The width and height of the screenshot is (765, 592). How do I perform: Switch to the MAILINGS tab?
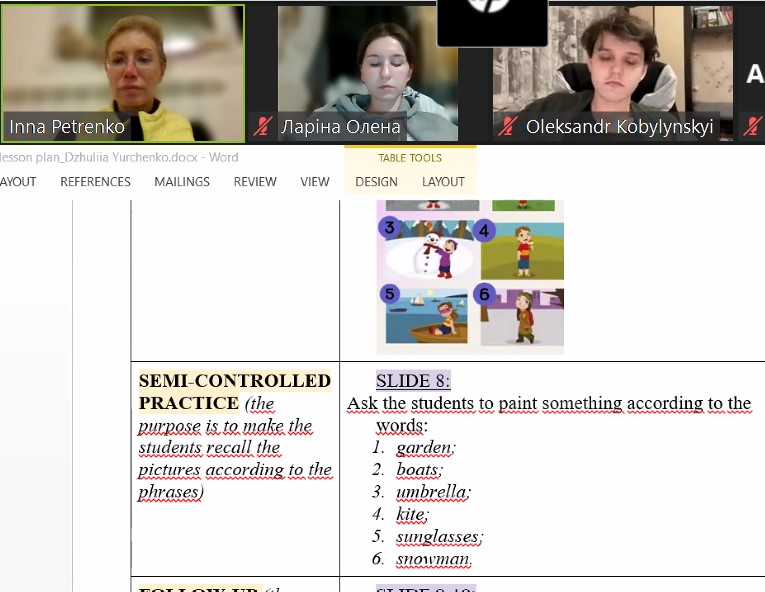[x=182, y=182]
